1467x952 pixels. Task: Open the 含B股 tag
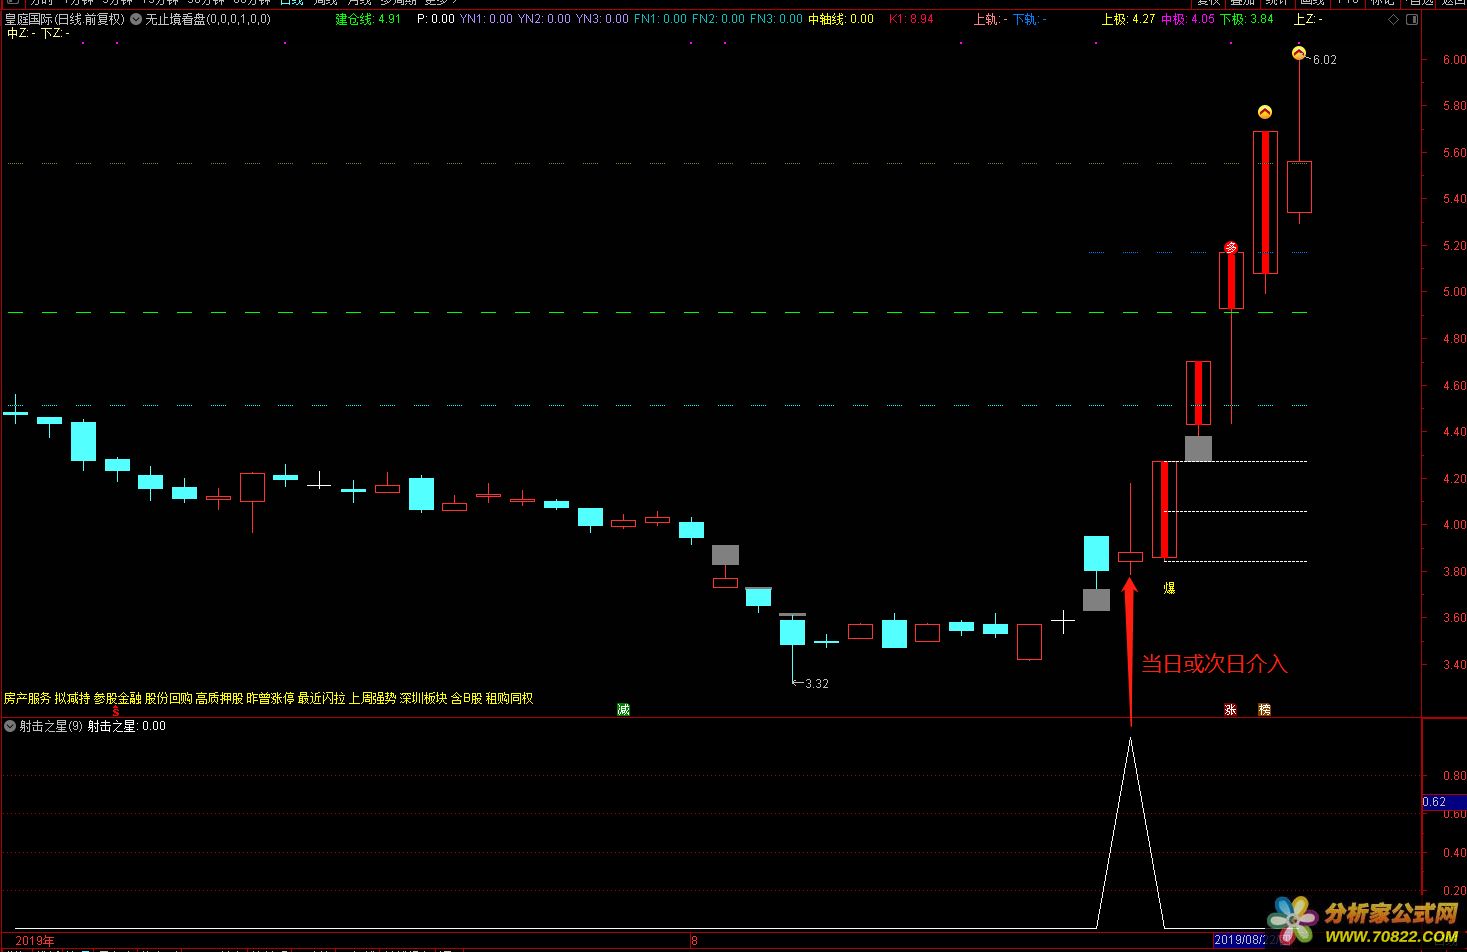(x=466, y=698)
